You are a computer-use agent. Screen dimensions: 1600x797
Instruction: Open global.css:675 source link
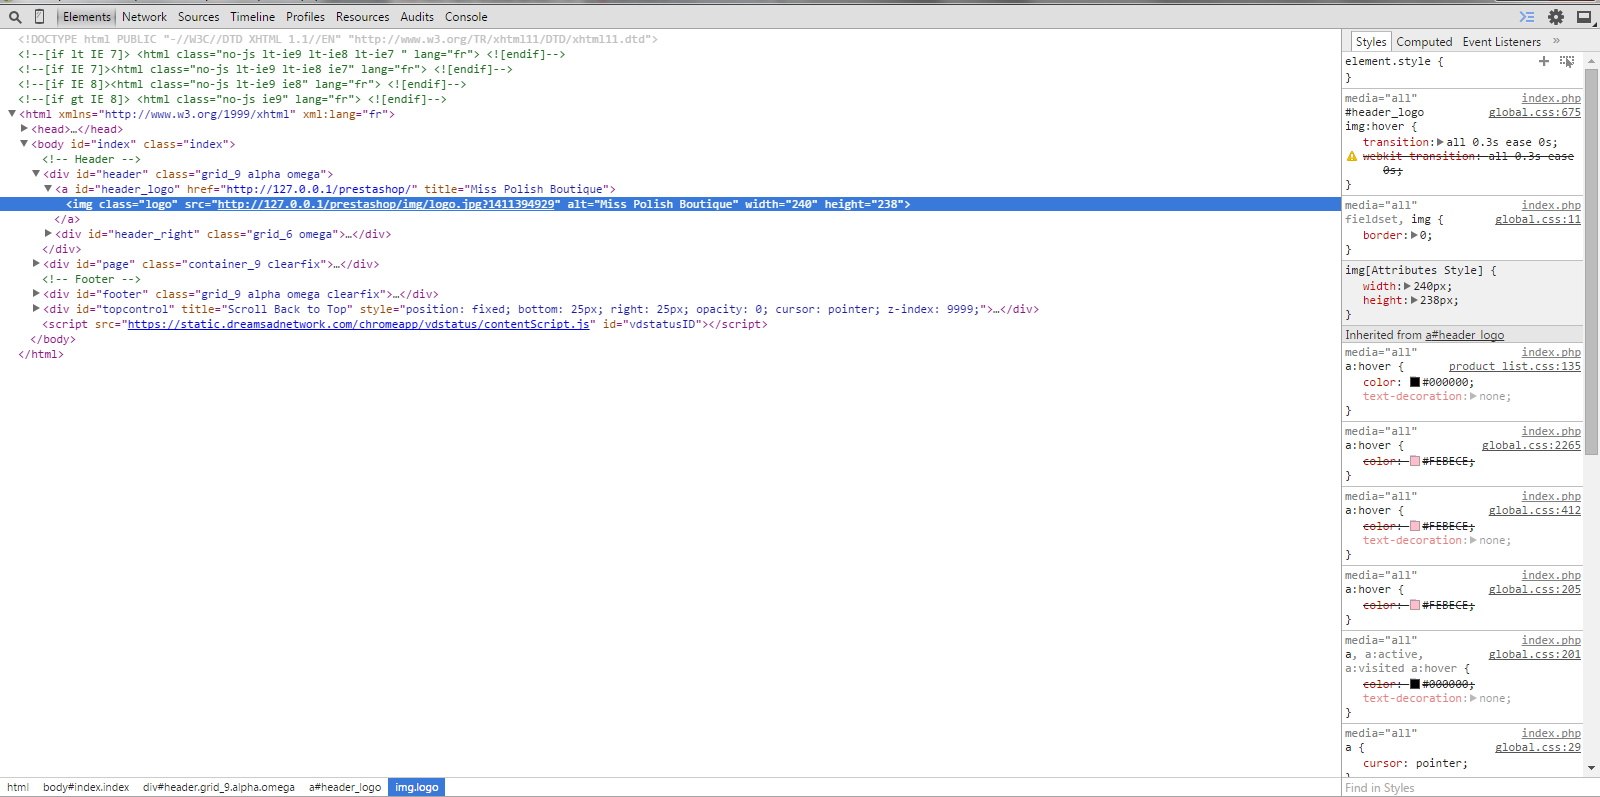click(1534, 113)
